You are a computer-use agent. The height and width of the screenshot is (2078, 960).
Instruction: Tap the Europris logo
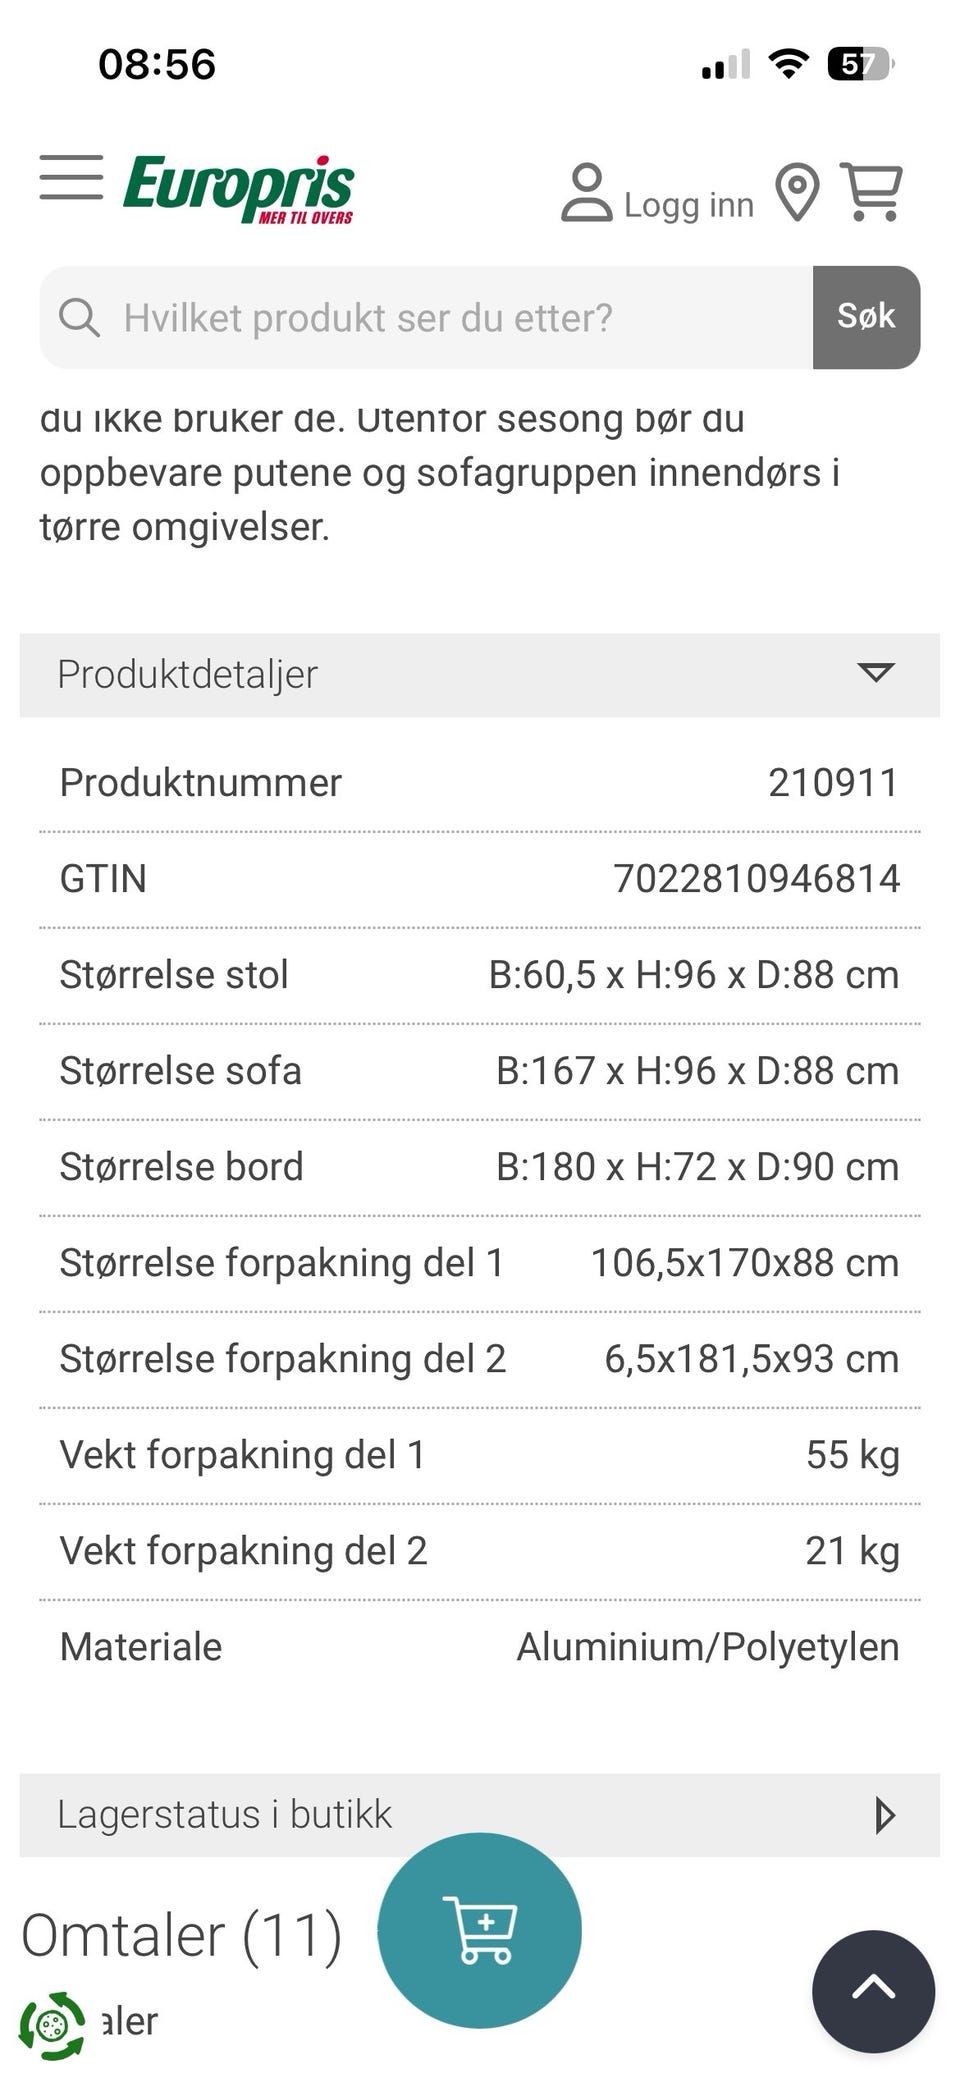pos(238,188)
